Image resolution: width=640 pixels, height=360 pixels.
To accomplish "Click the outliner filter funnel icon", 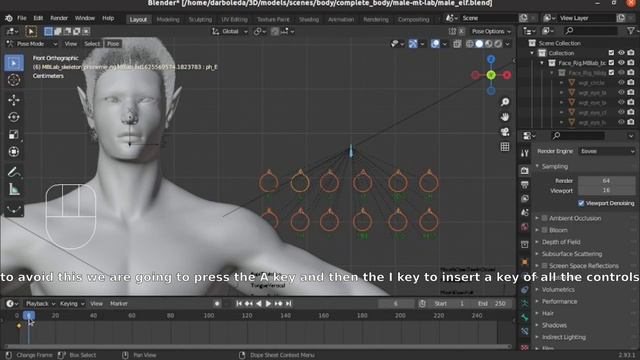I will pos(631,31).
